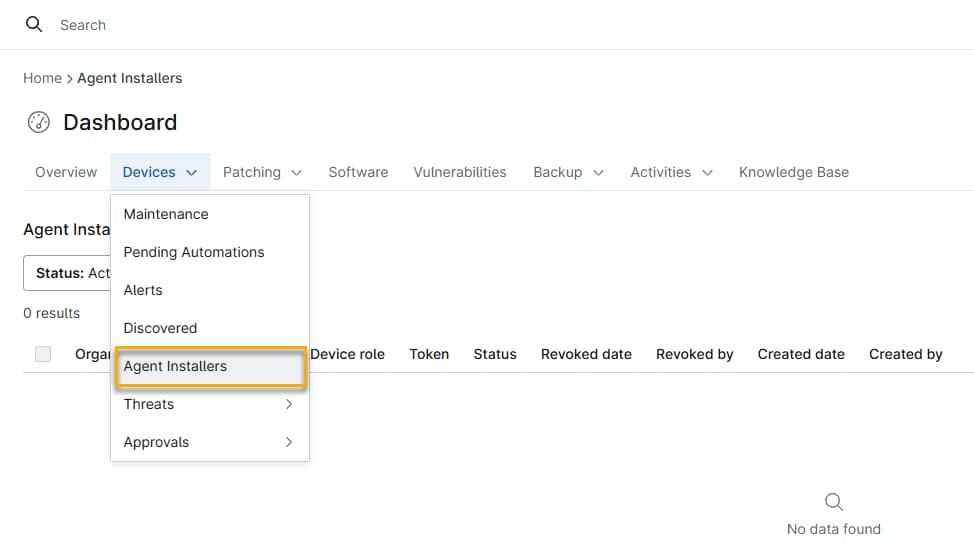The height and width of the screenshot is (559, 974).
Task: Click into the Search field
Action: pos(300,25)
